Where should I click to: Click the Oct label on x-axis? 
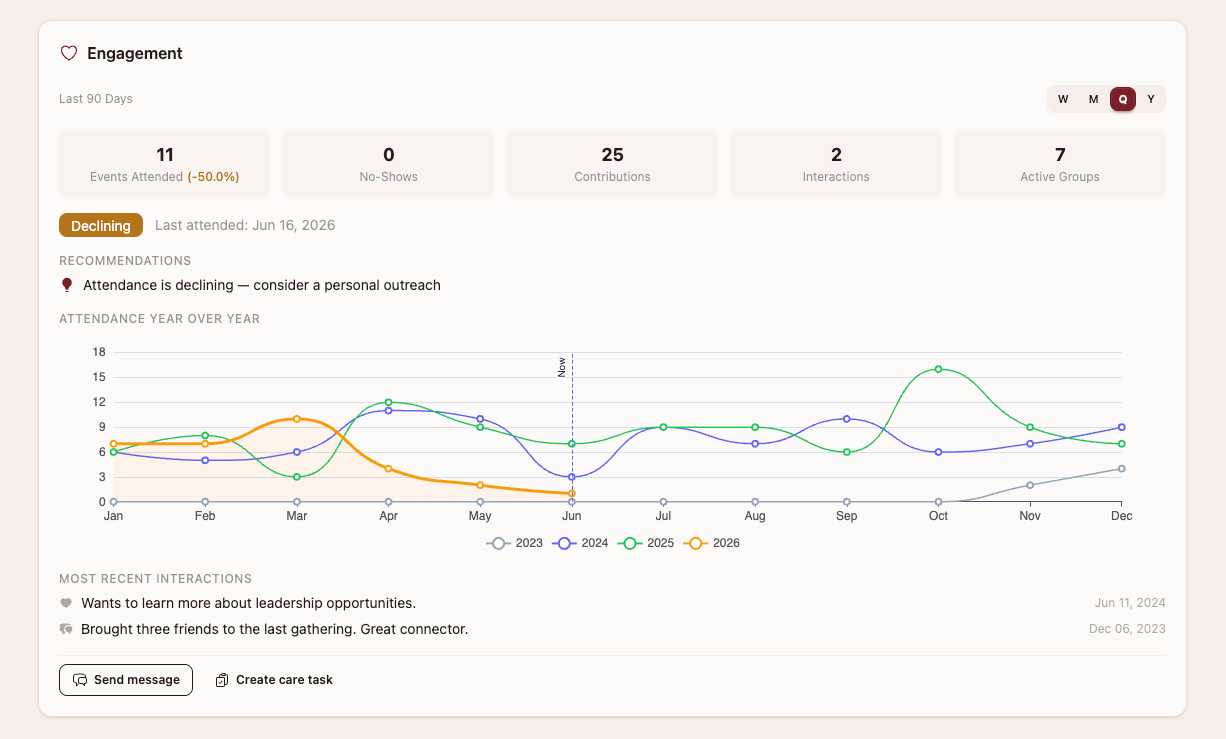pyautogui.click(x=938, y=516)
